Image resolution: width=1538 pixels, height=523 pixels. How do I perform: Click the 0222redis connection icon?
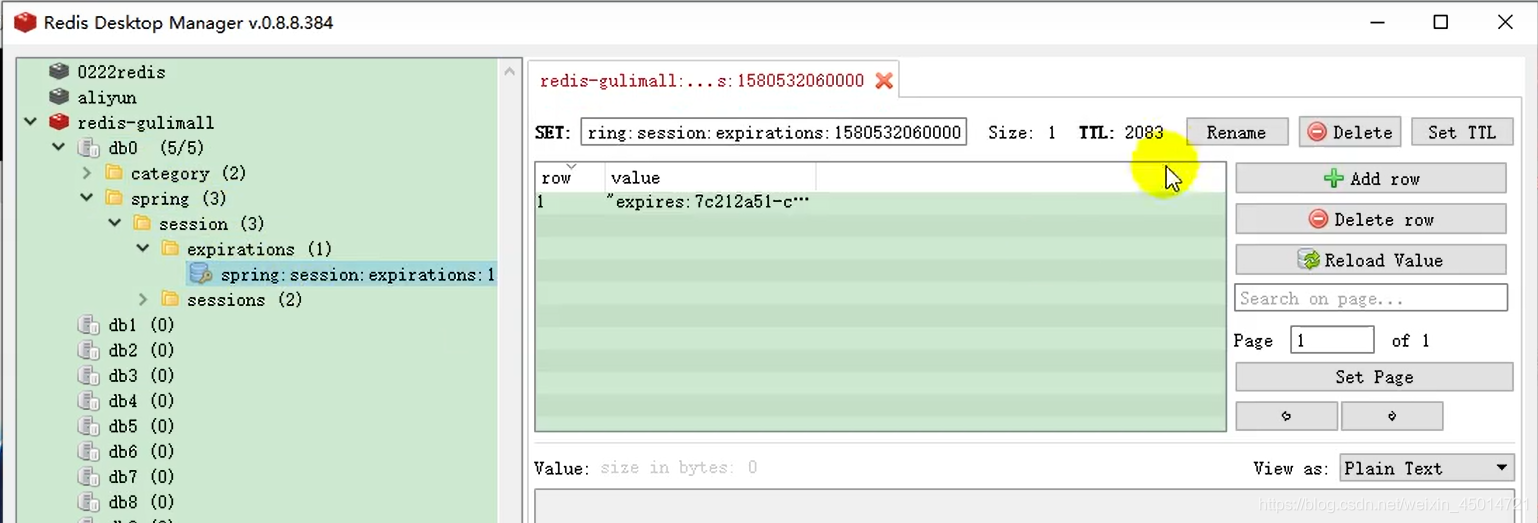click(x=59, y=72)
